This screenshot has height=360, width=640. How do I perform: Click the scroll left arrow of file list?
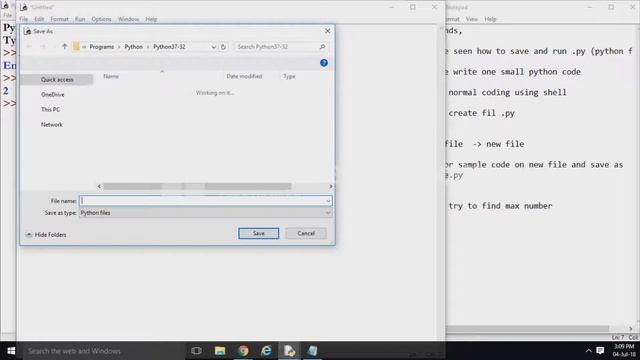coord(99,187)
